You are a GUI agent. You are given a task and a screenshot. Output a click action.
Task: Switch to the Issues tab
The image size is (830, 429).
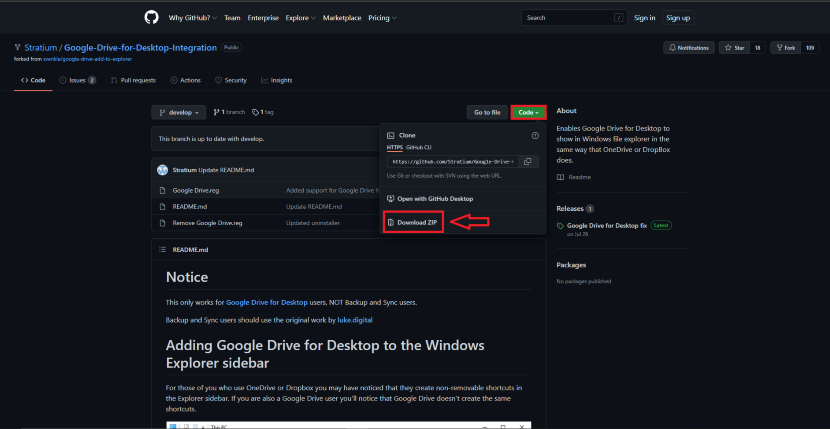(78, 81)
